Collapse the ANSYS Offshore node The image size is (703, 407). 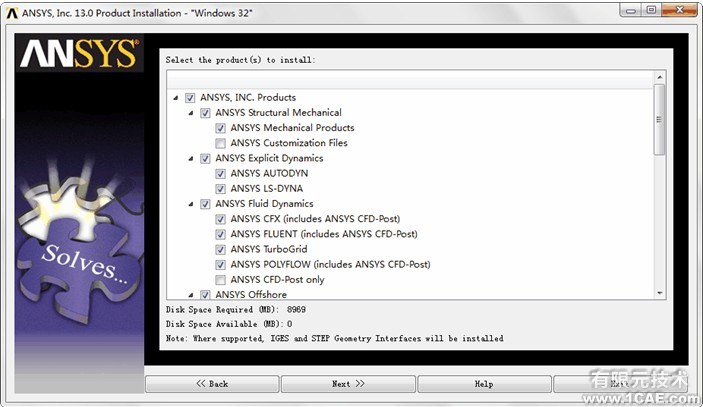191,295
